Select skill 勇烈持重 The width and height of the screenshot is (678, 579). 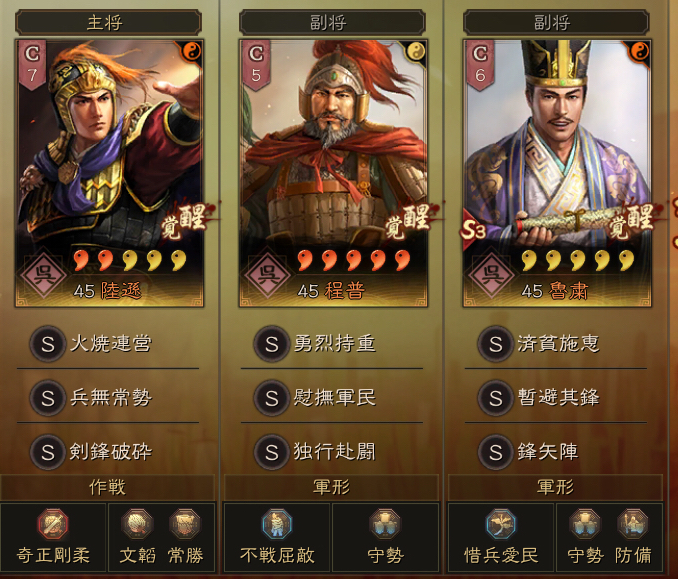[332, 344]
